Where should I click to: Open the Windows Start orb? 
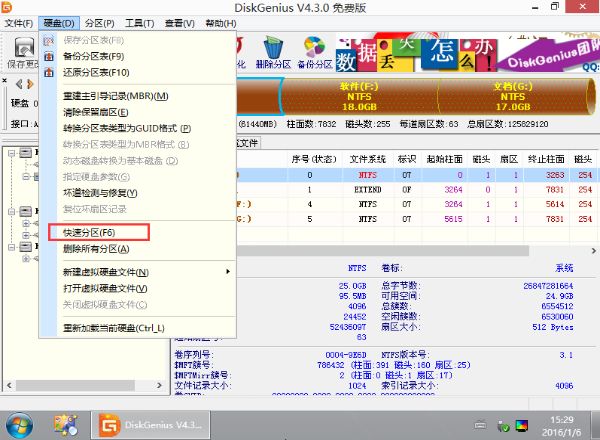(18, 425)
